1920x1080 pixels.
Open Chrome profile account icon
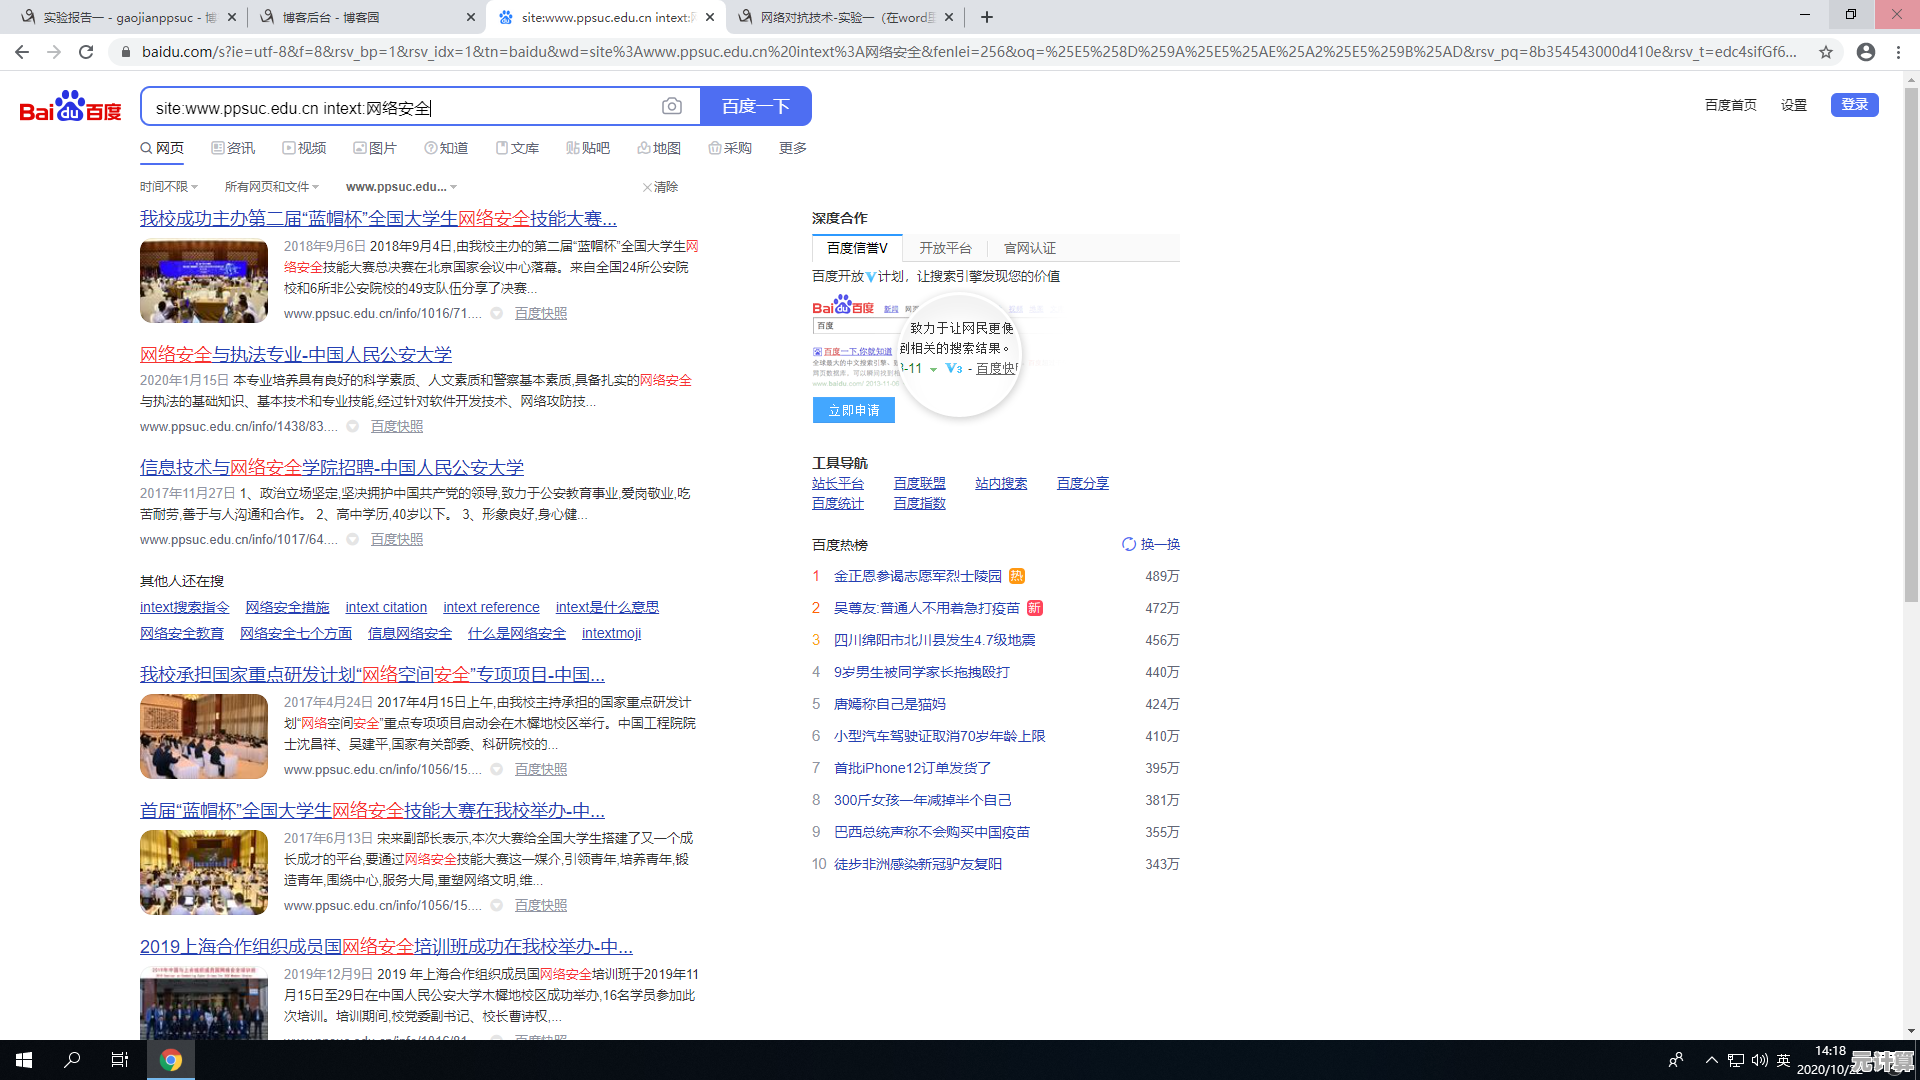[1866, 52]
